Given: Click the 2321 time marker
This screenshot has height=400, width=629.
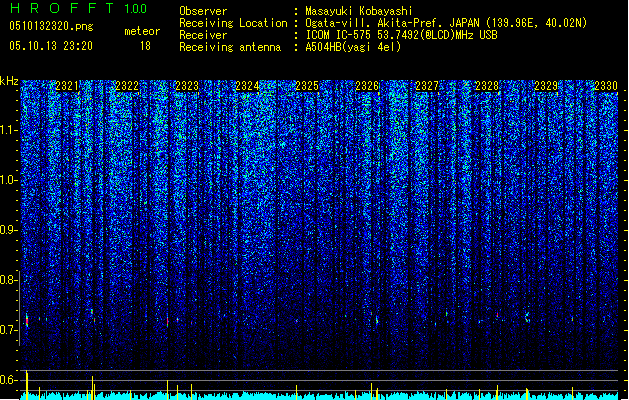Looking at the screenshot, I should (67, 86).
